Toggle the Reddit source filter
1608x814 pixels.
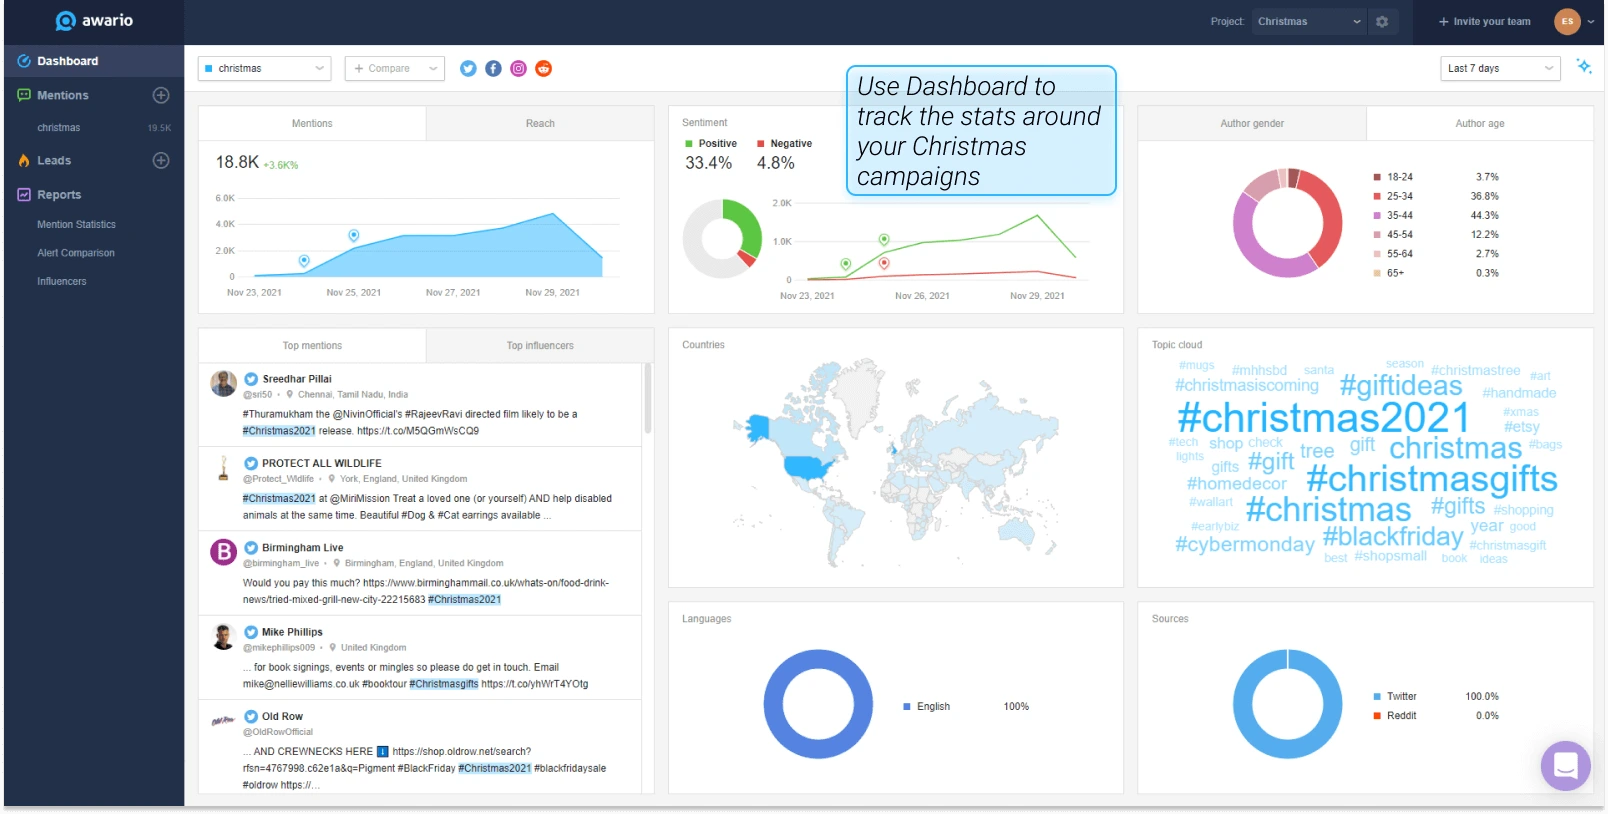tap(543, 68)
